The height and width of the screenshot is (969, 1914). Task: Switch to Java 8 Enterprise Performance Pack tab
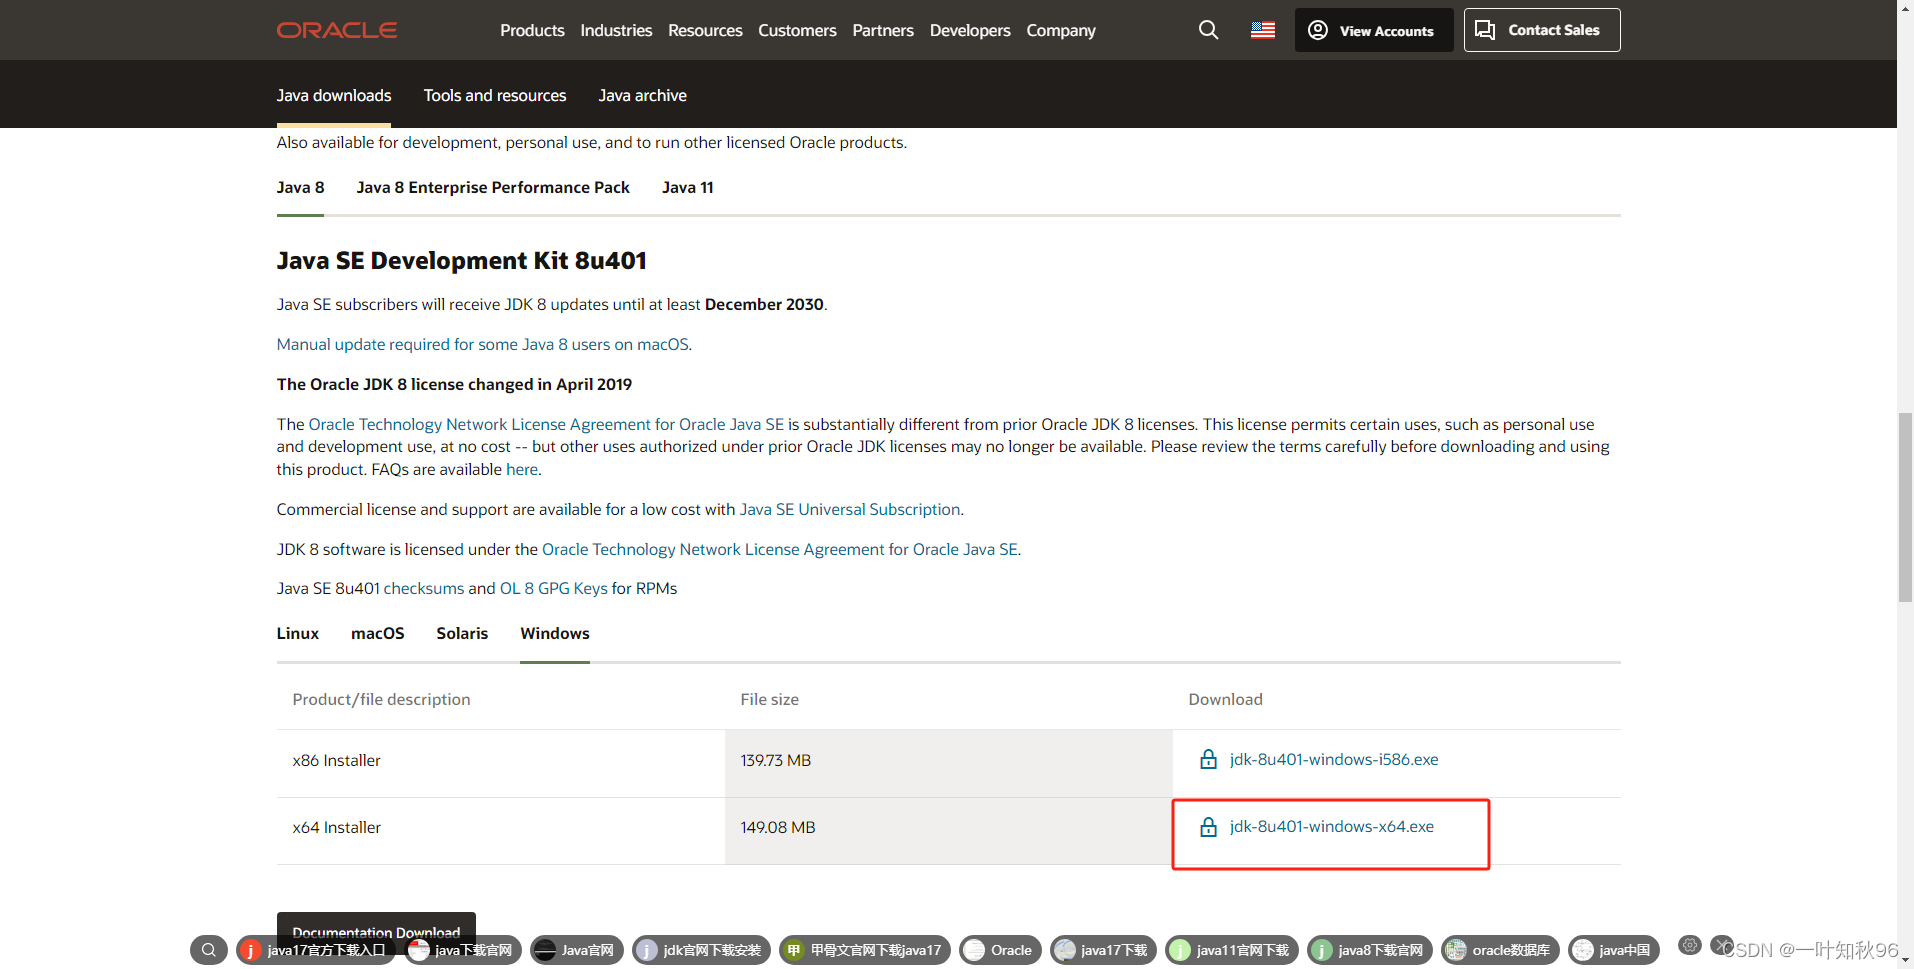(x=493, y=187)
